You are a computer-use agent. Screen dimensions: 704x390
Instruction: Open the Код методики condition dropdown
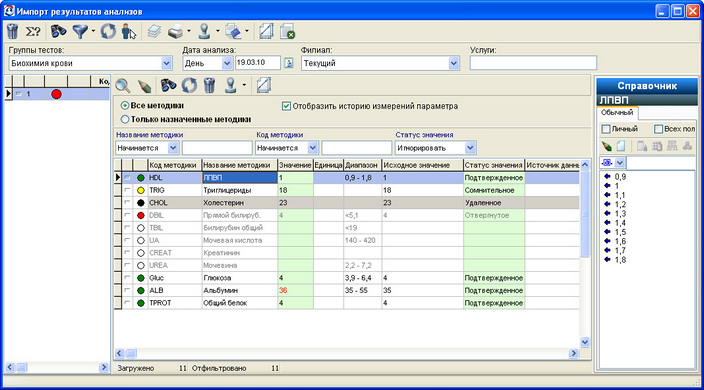[312, 148]
